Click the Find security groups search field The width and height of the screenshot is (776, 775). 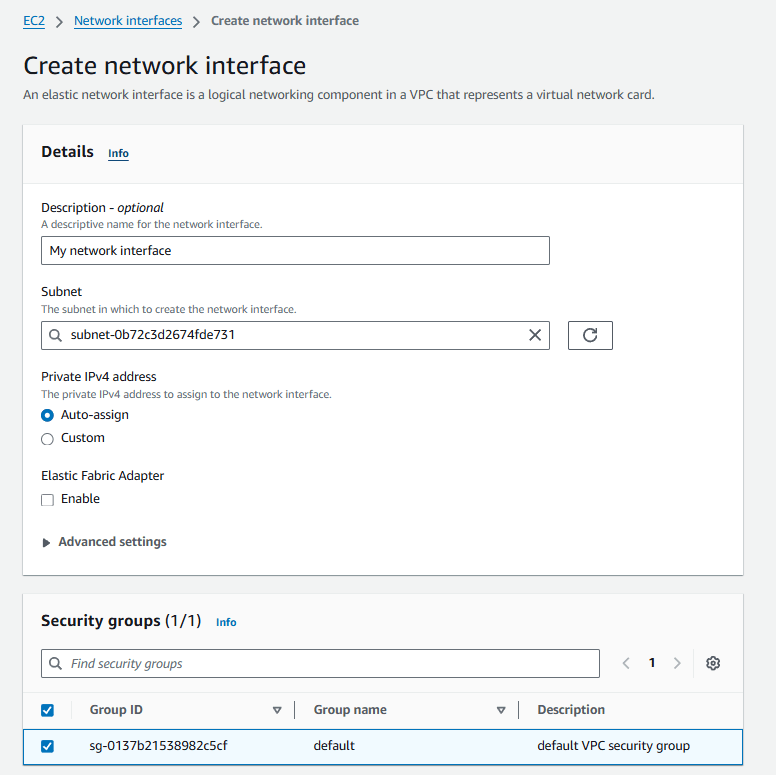coord(330,663)
